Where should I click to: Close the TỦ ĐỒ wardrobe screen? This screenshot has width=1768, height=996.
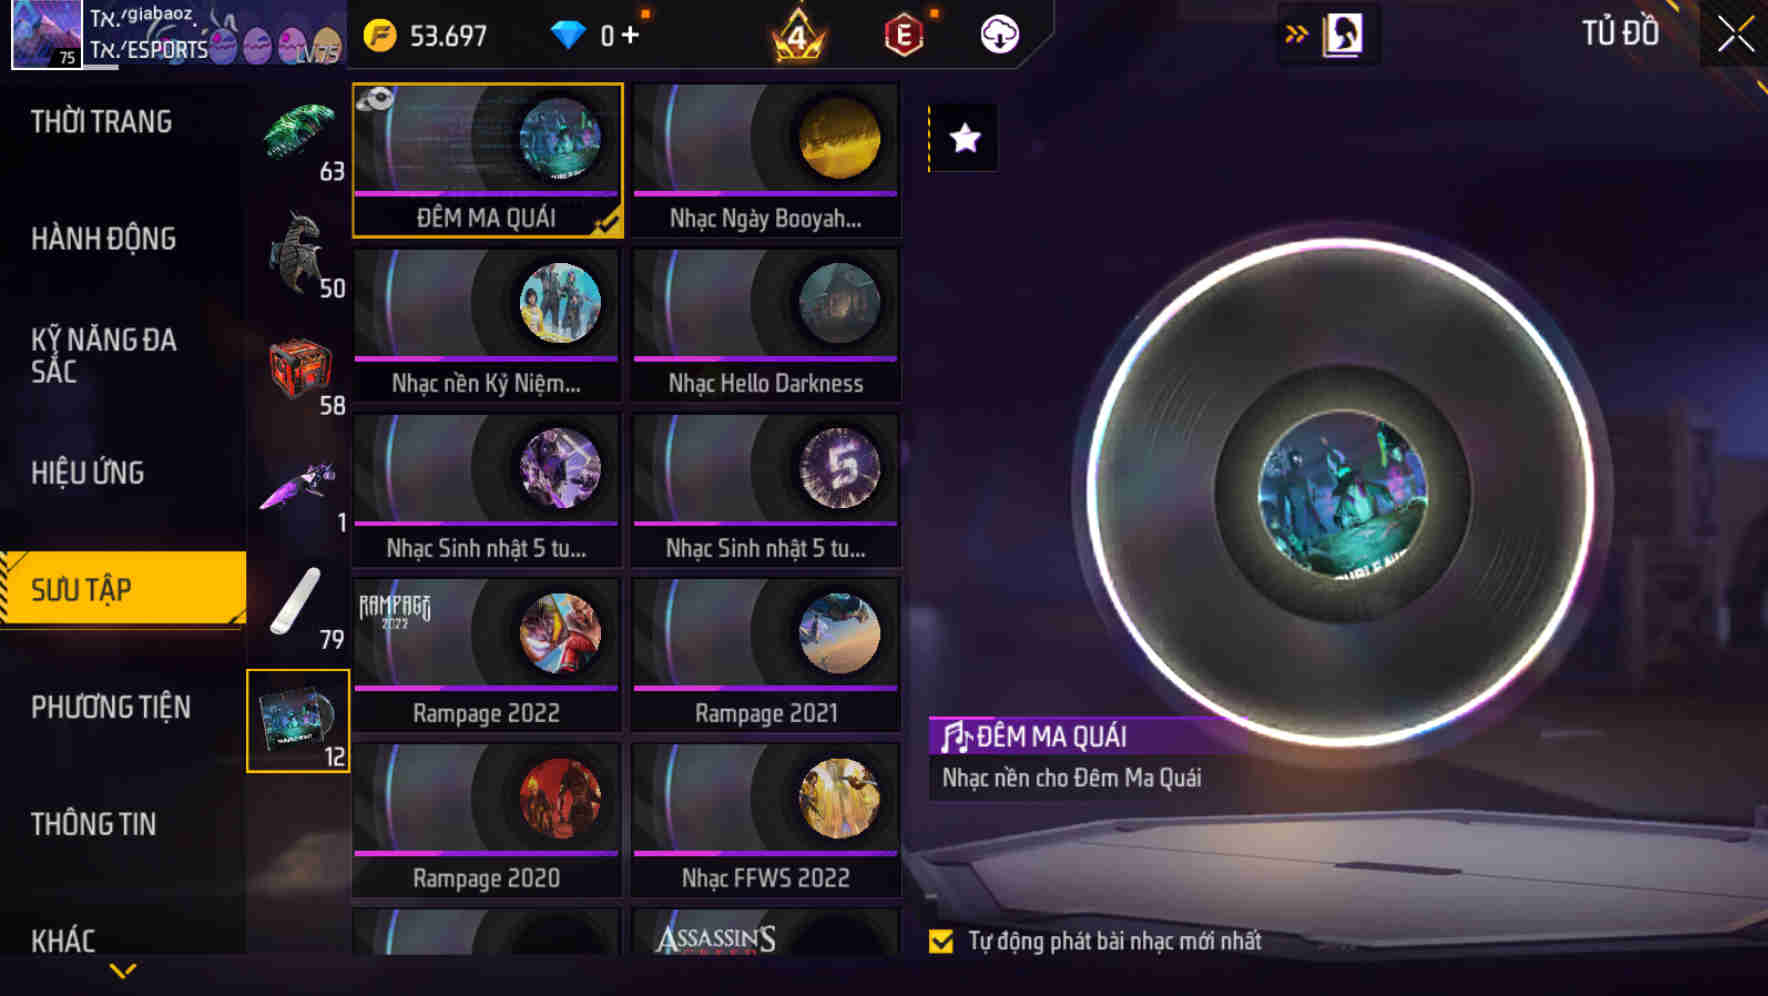1736,34
